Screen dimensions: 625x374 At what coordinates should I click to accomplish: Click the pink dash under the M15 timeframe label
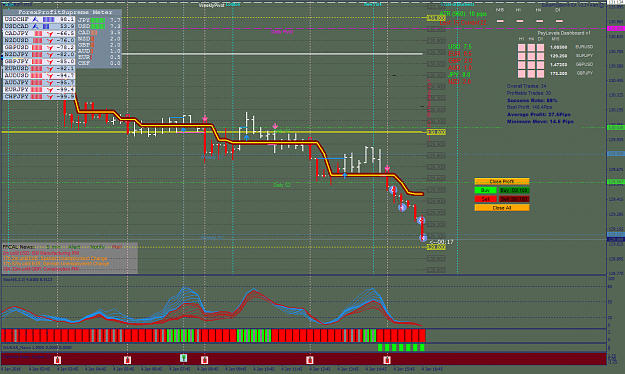click(x=500, y=21)
